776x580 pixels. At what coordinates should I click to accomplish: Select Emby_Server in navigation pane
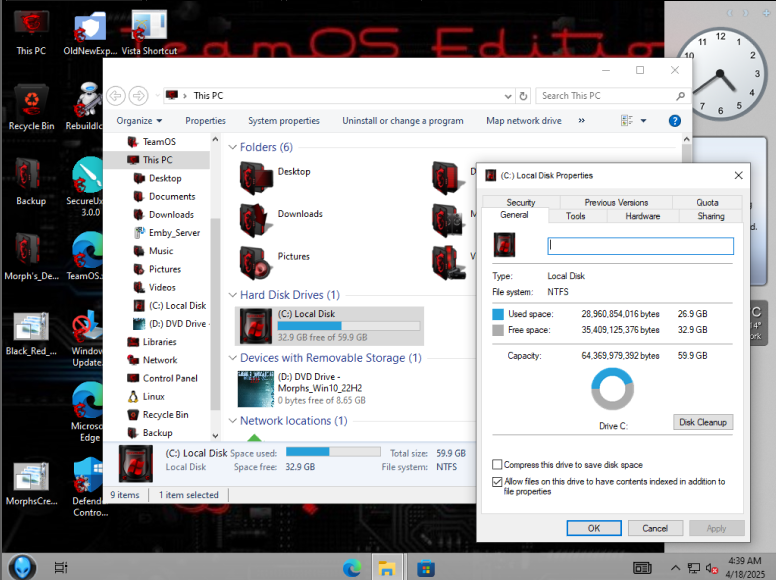pos(174,233)
